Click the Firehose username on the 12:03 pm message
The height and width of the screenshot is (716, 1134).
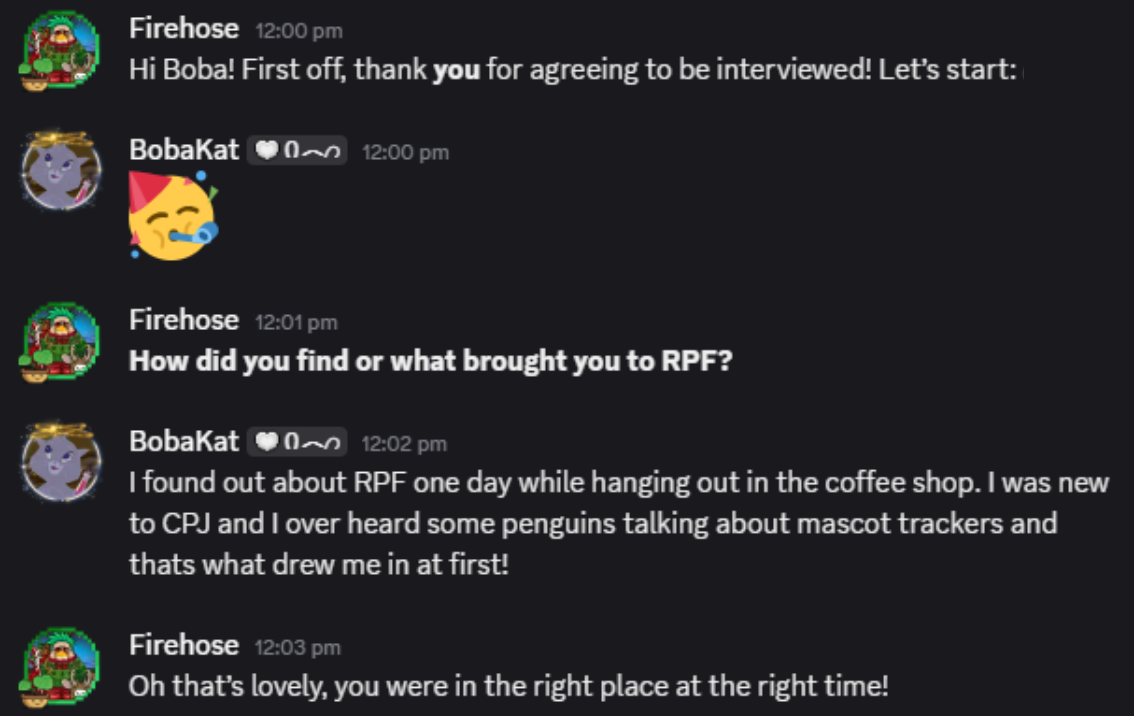point(184,646)
